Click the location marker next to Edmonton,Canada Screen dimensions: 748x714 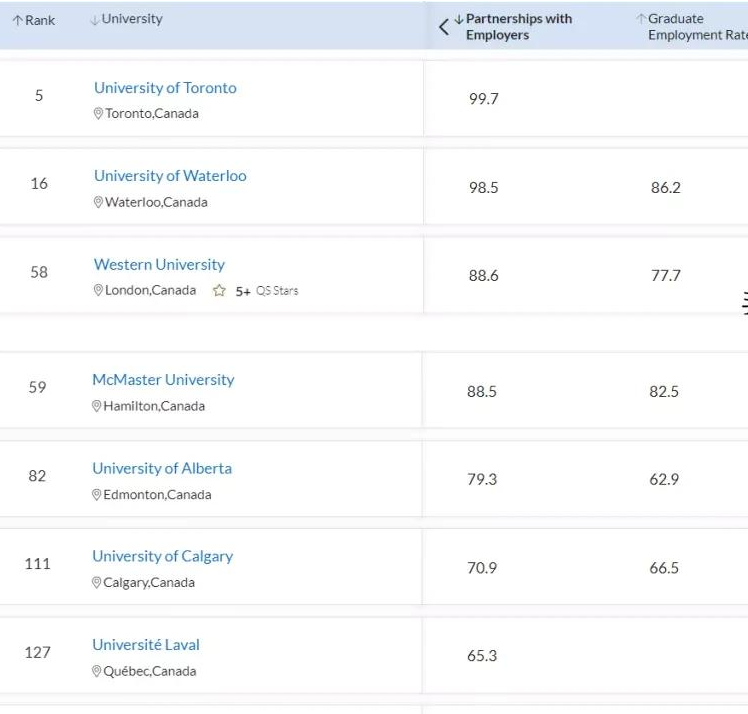[97, 495]
